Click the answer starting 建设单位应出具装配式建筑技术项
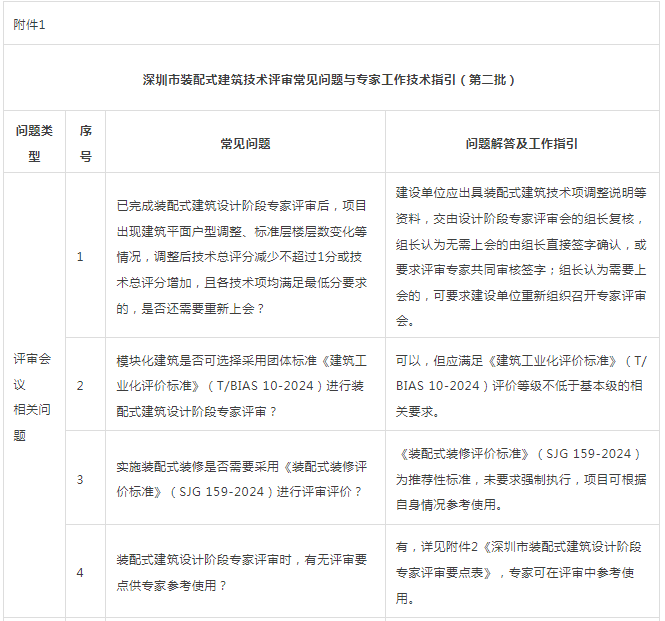The image size is (665, 621). point(521,257)
